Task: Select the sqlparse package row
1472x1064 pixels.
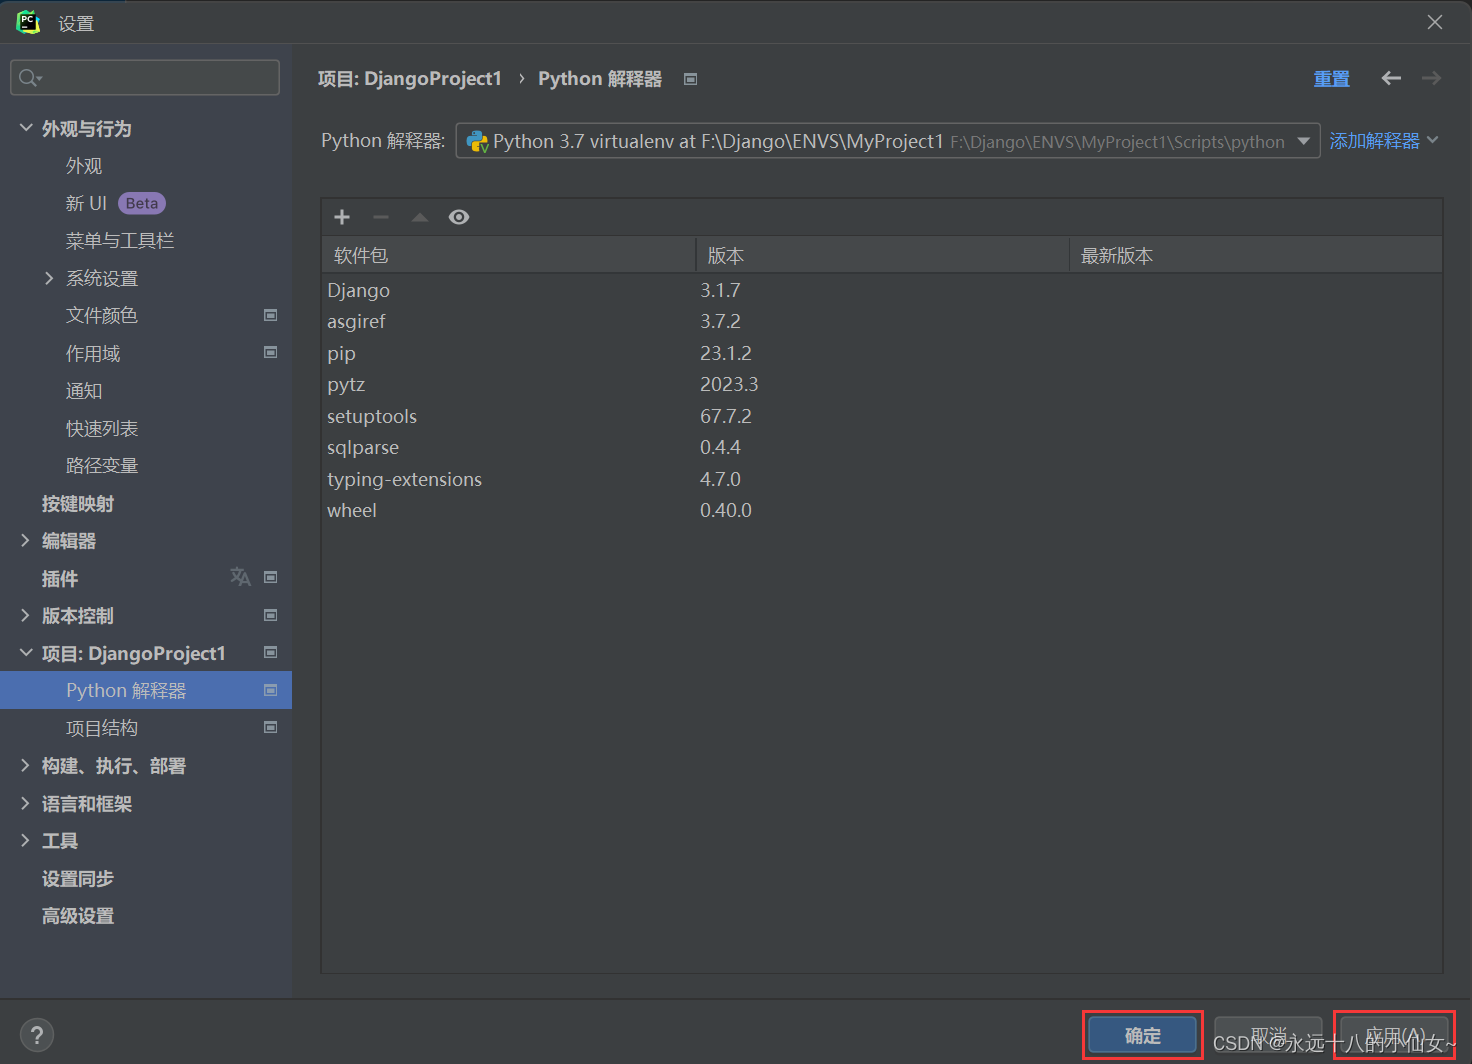Action: point(882,447)
